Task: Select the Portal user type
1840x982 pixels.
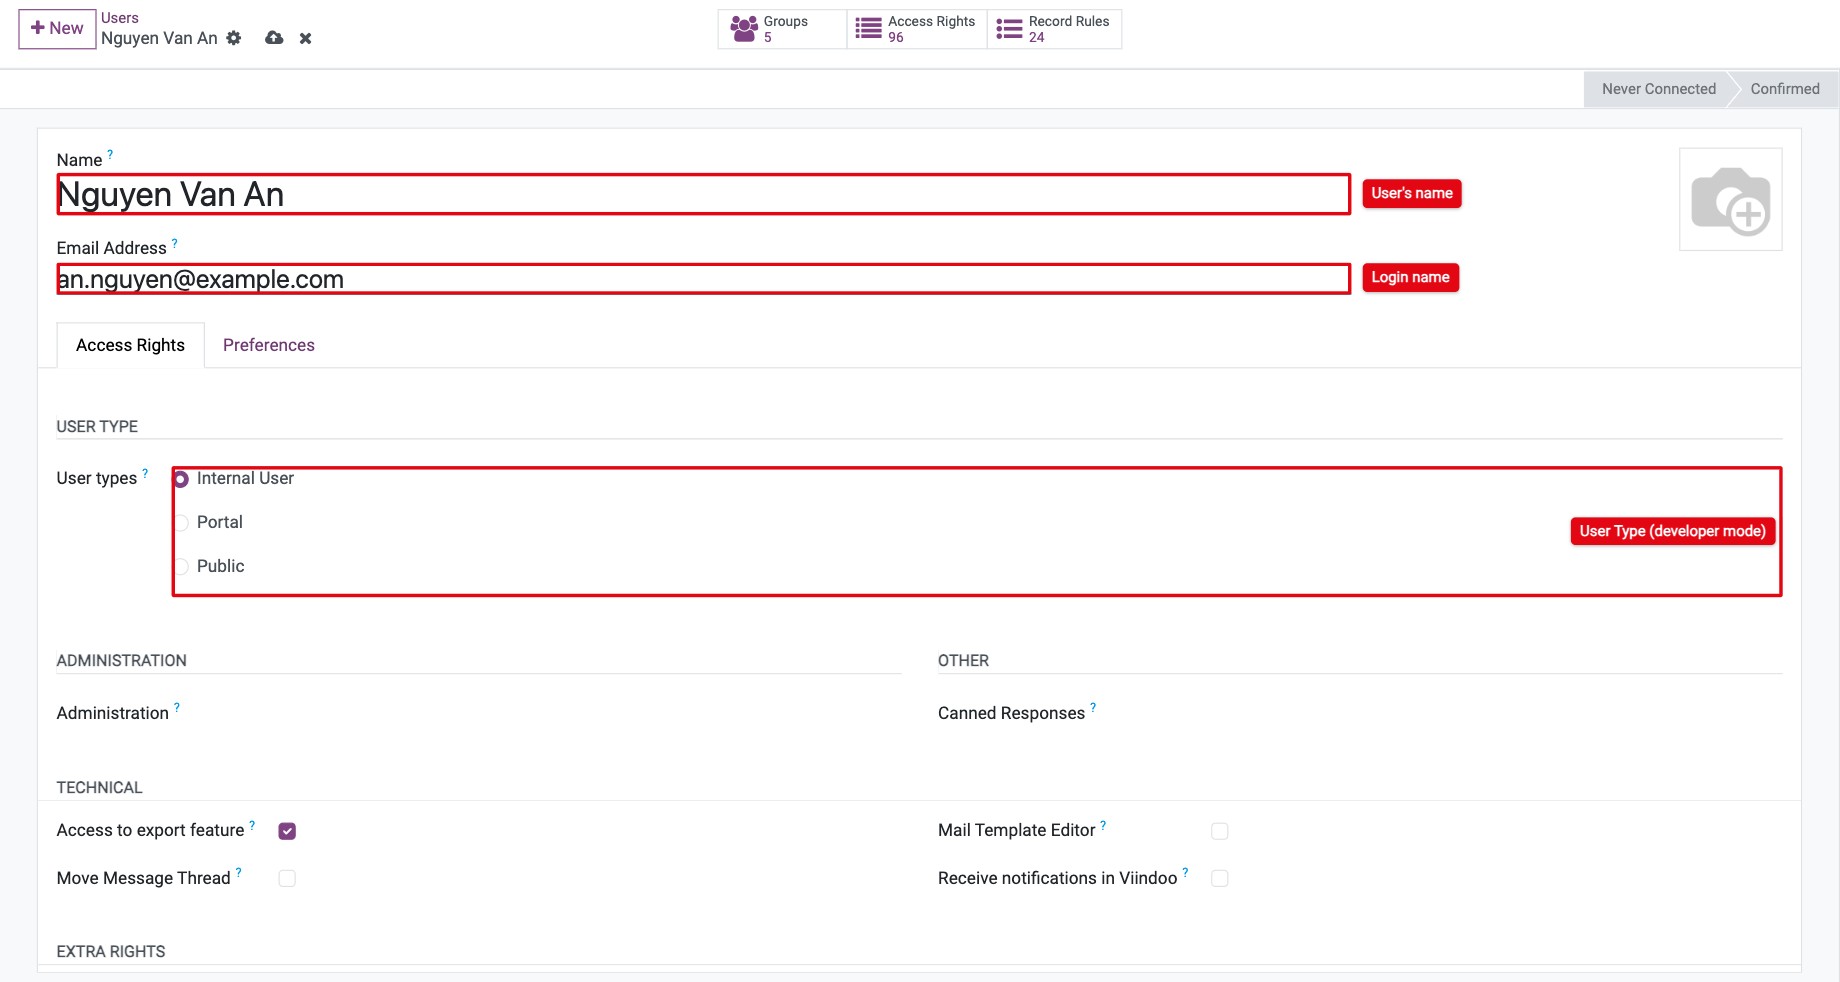Action: [x=181, y=523]
